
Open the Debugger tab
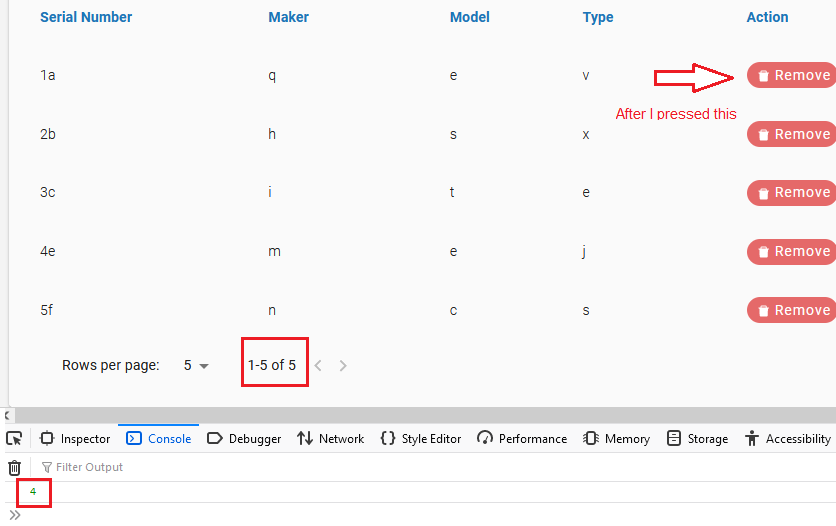click(244, 439)
